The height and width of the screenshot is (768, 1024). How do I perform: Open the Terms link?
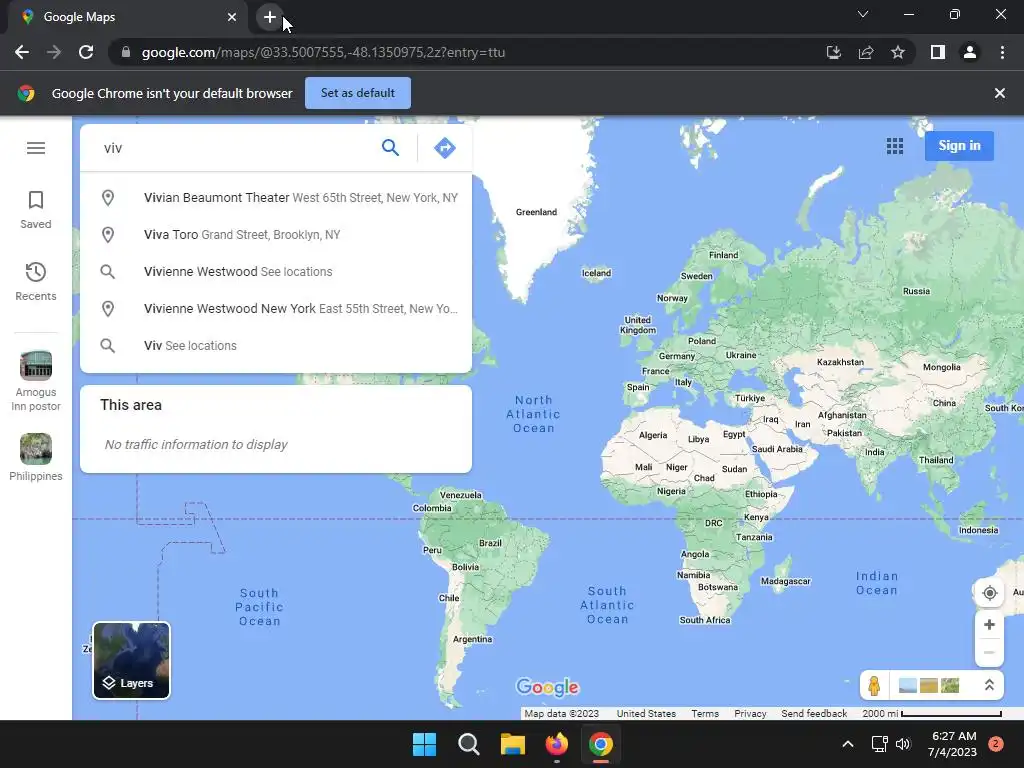click(705, 714)
